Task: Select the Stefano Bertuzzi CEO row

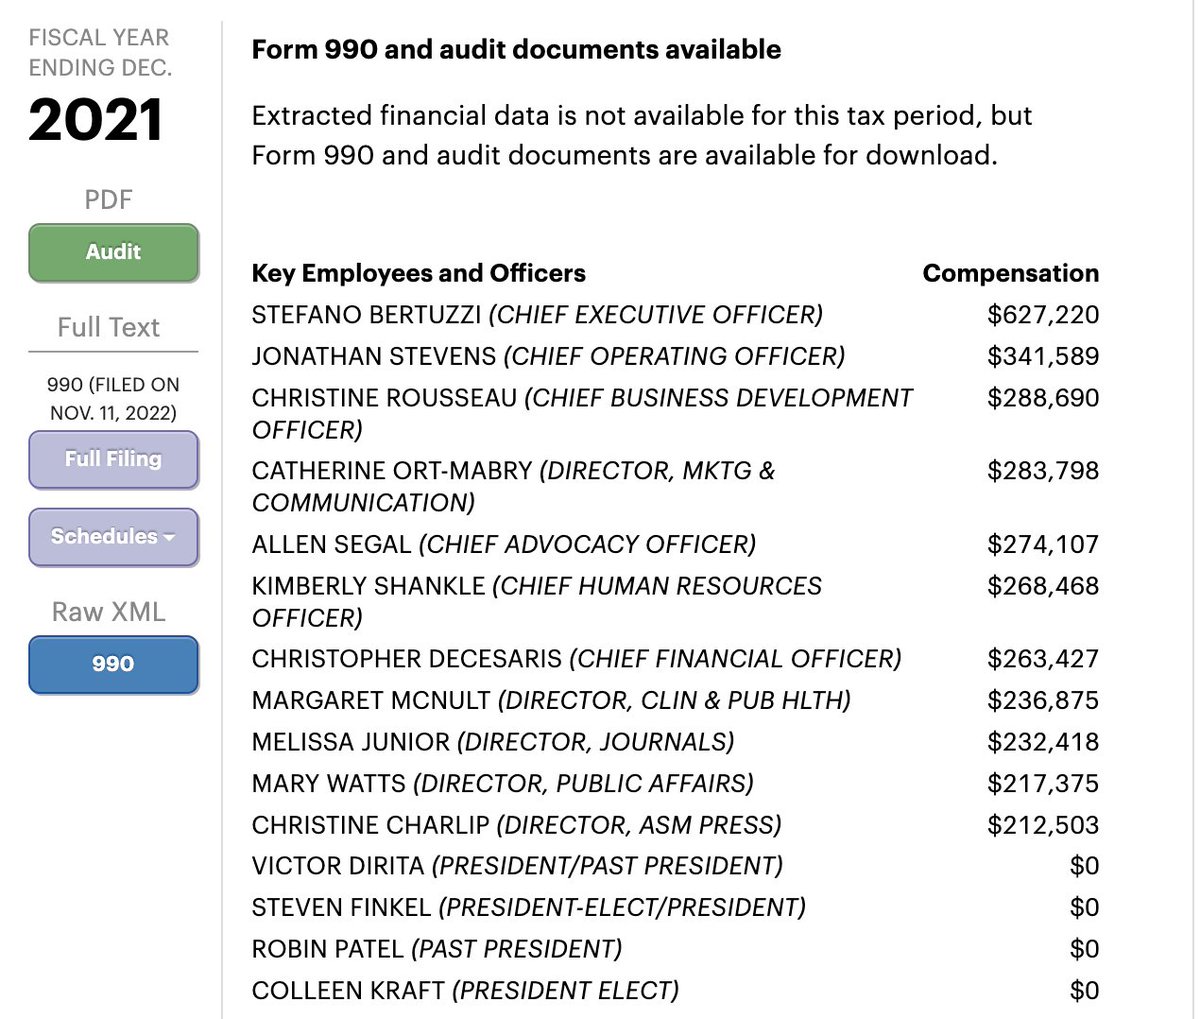Action: click(675, 314)
